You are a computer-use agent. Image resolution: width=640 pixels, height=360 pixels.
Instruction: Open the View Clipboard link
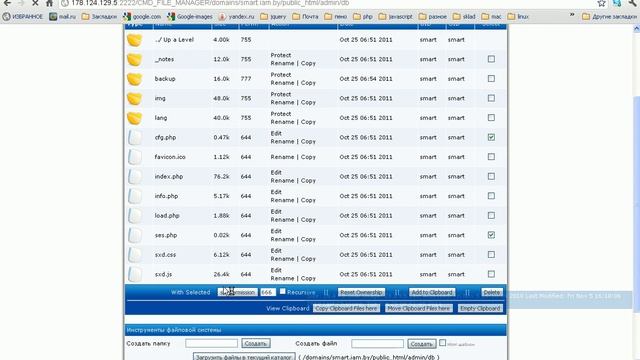click(x=288, y=309)
